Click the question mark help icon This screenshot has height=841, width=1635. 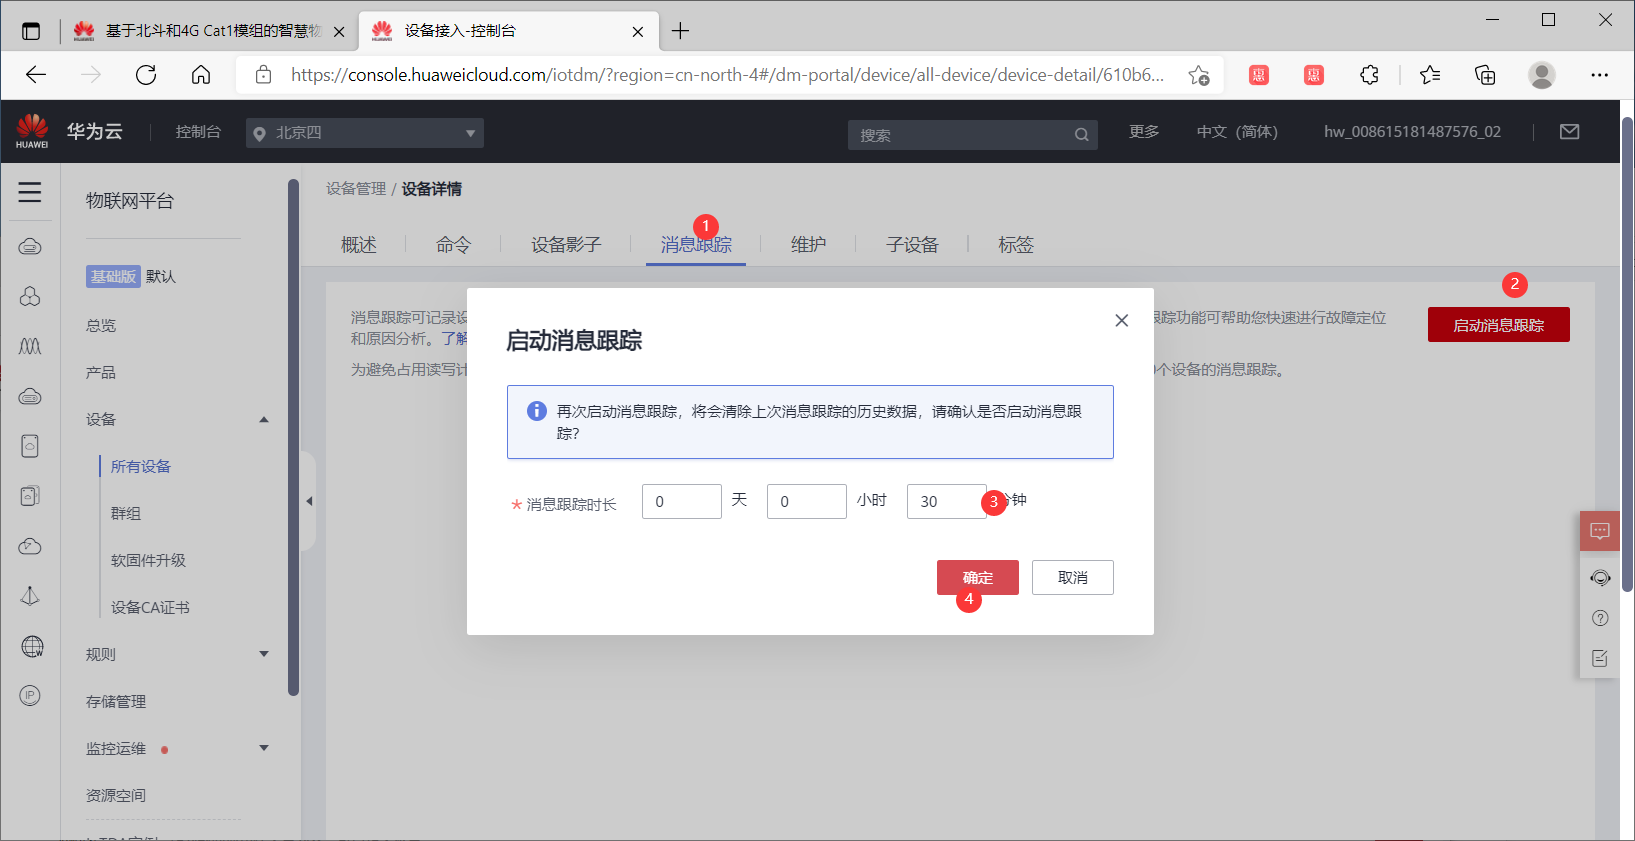point(1600,618)
